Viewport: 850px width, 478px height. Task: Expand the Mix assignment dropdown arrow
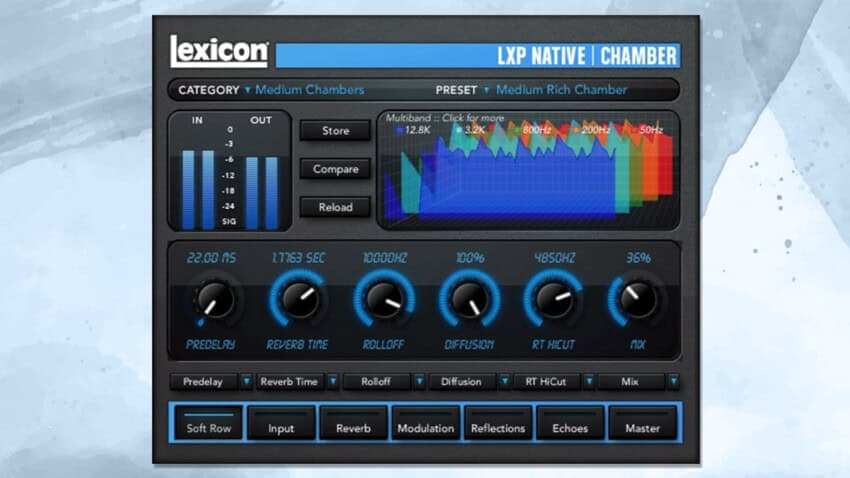coord(673,382)
